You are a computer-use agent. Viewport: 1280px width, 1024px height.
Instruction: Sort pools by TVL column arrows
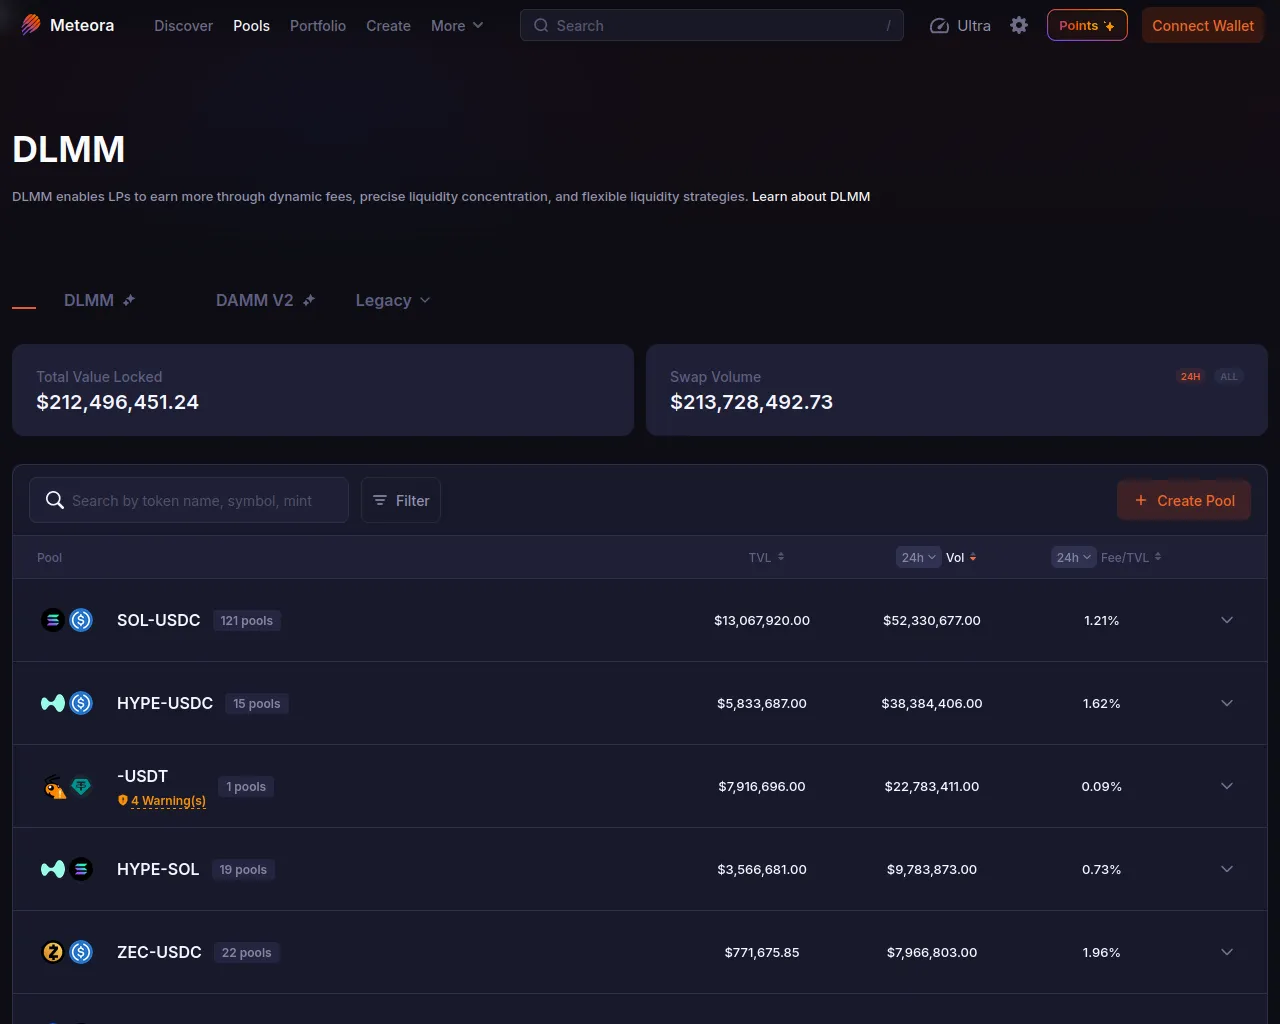pyautogui.click(x=781, y=557)
